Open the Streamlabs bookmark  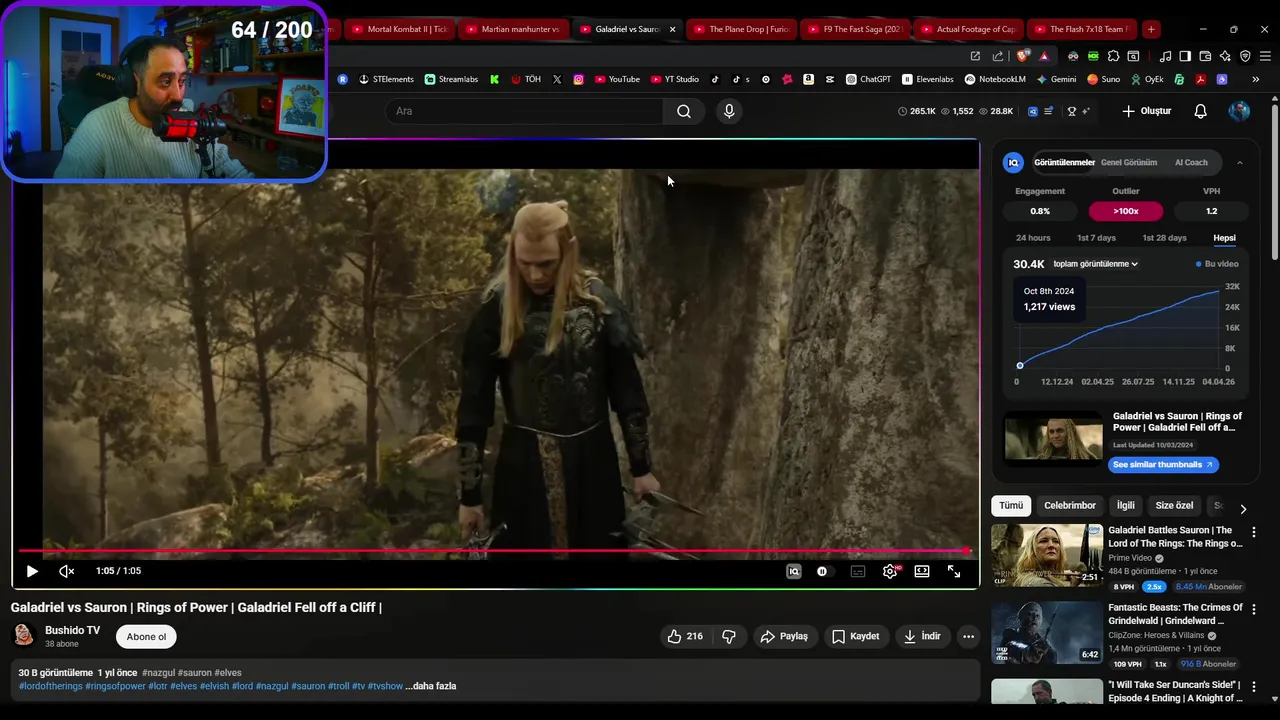(x=451, y=79)
